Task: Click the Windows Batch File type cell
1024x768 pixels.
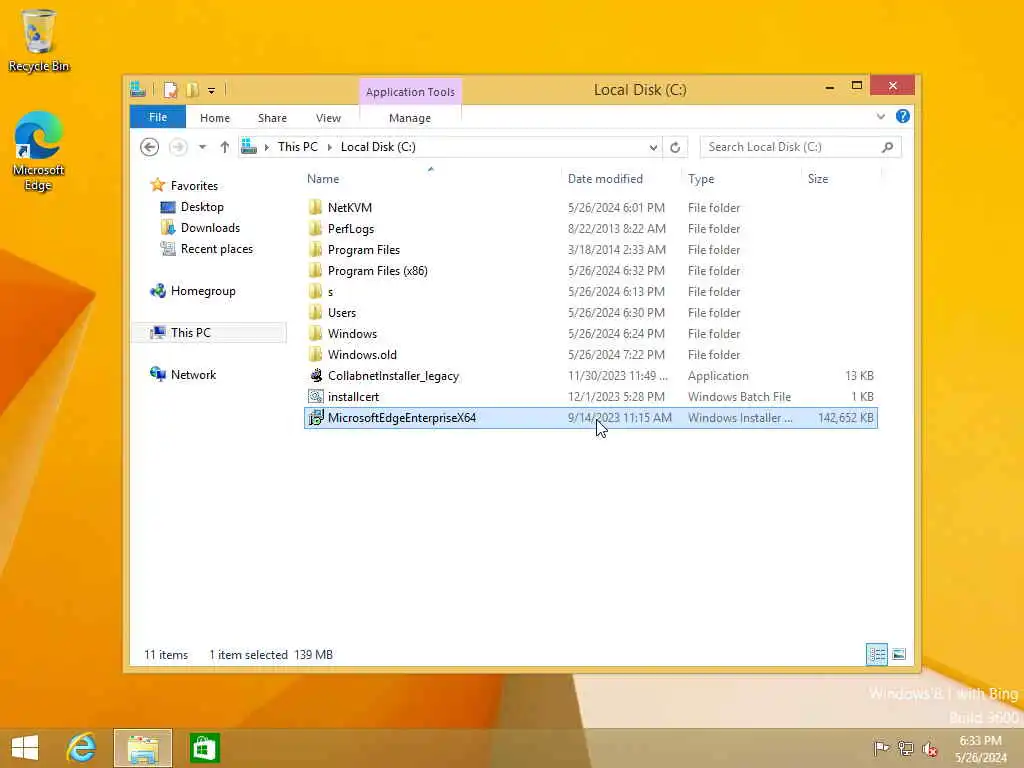Action: coord(739,397)
